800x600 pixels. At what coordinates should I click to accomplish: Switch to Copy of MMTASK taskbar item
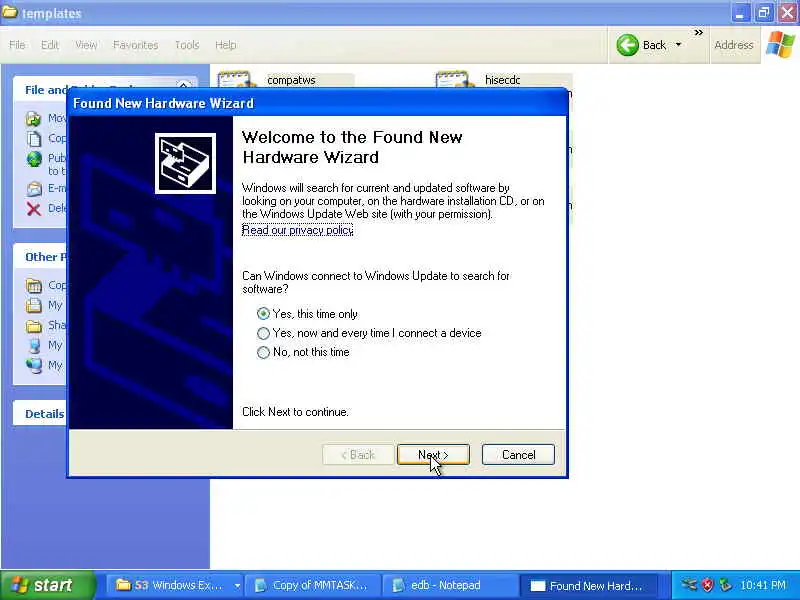(x=312, y=585)
